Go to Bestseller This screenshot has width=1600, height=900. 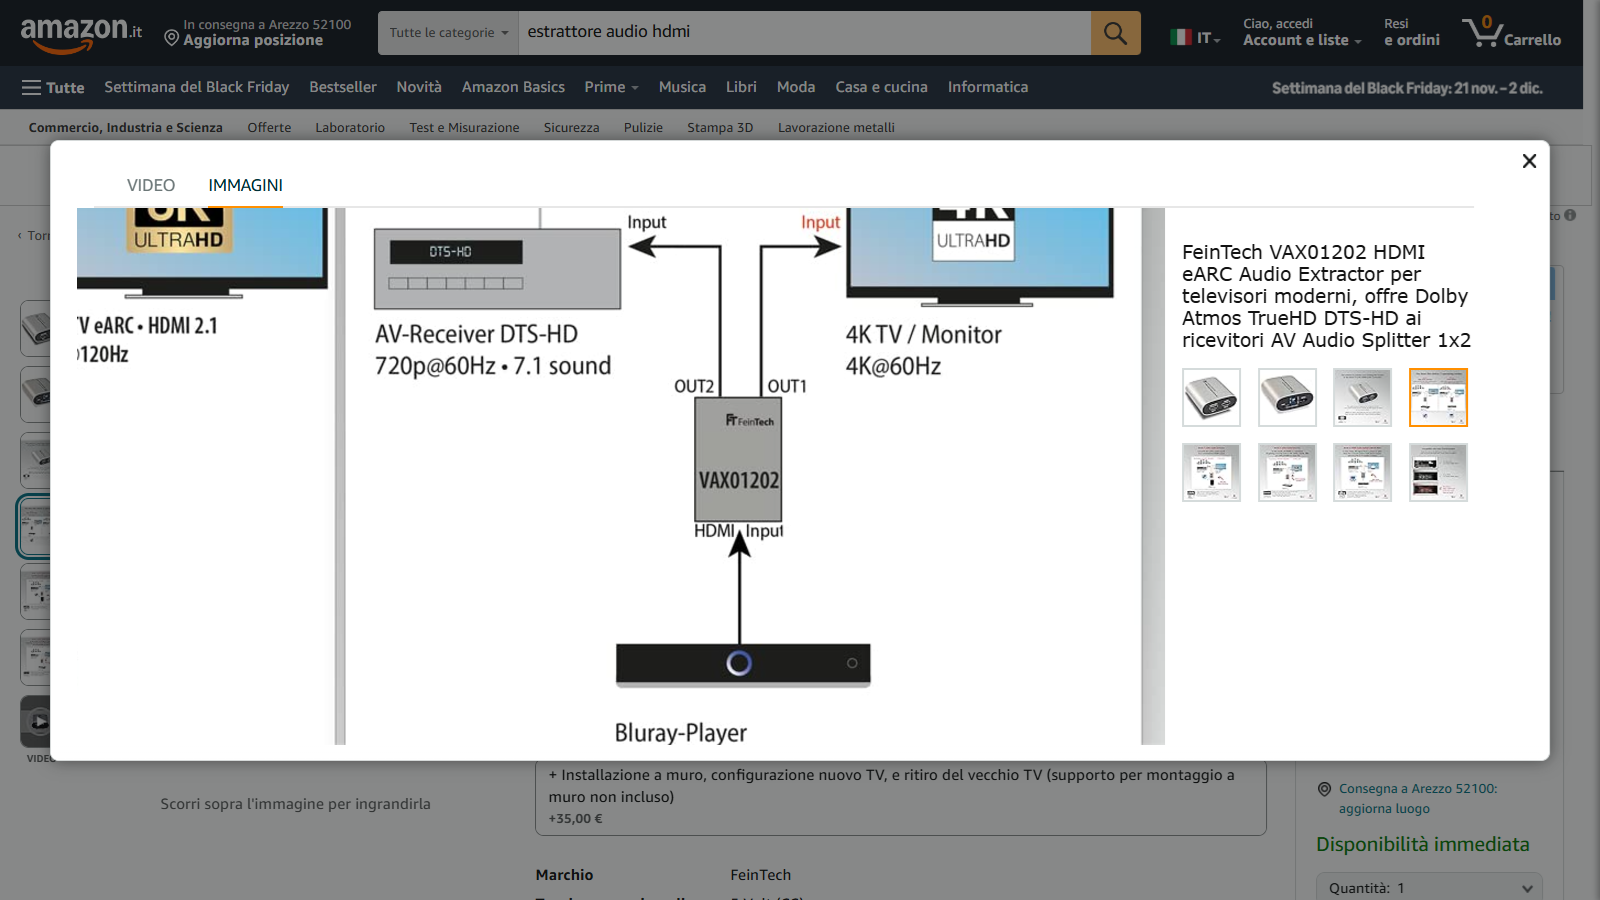[x=343, y=87]
